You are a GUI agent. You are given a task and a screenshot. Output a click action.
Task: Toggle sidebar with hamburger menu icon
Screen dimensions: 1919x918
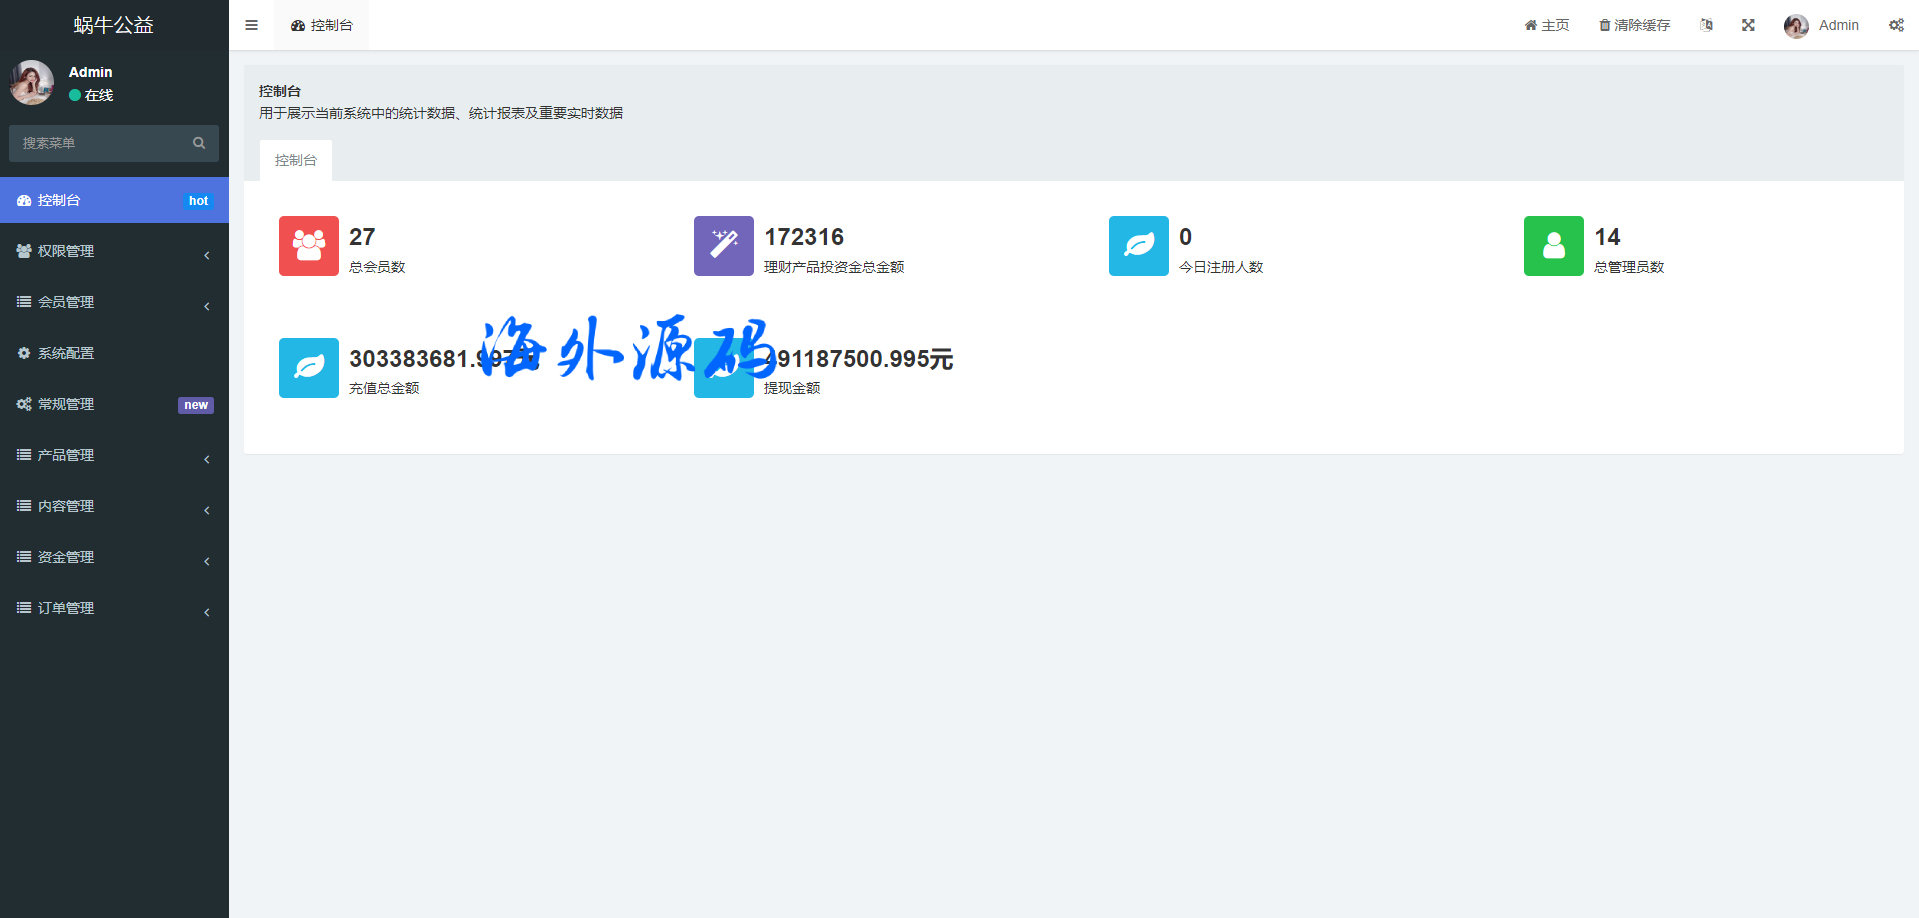point(252,25)
